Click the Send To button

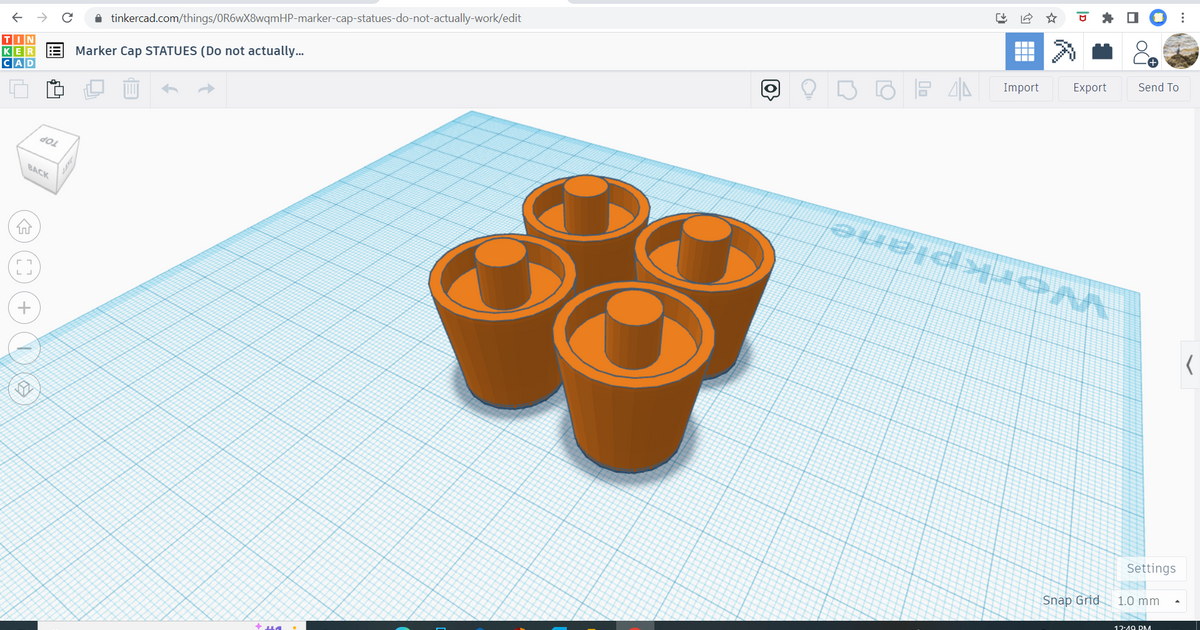(x=1158, y=88)
